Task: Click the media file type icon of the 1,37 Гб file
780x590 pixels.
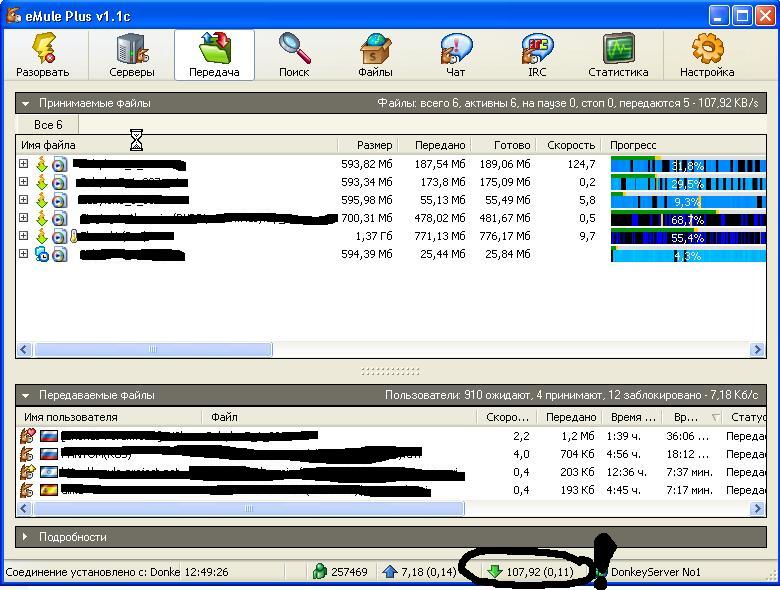Action: [59, 236]
